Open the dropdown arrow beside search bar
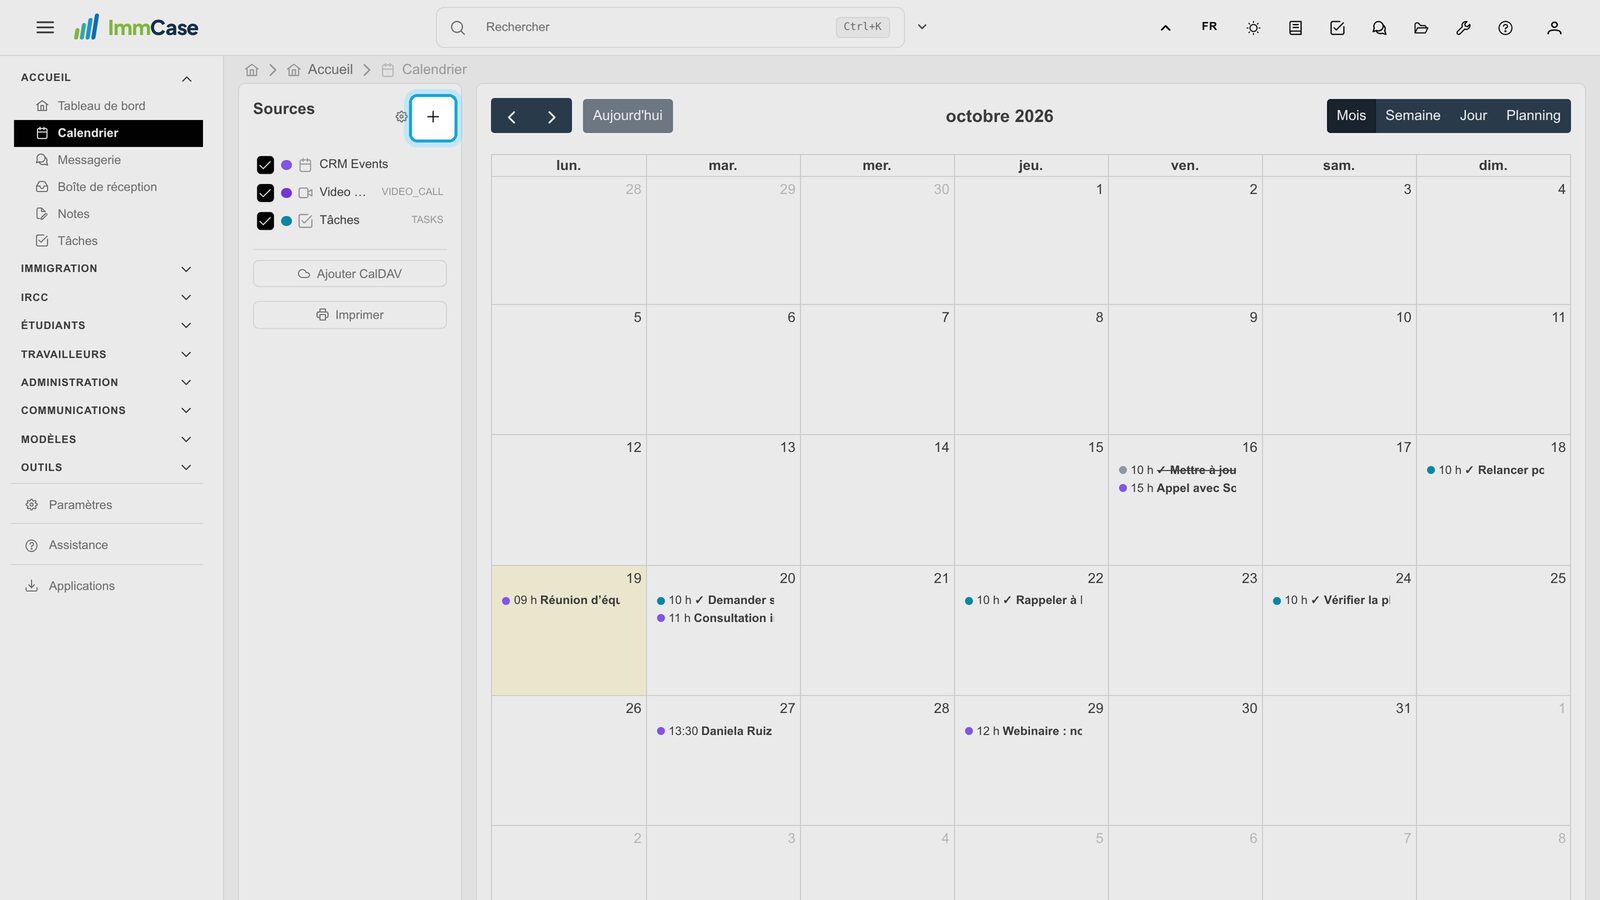Image resolution: width=1600 pixels, height=900 pixels. [922, 27]
